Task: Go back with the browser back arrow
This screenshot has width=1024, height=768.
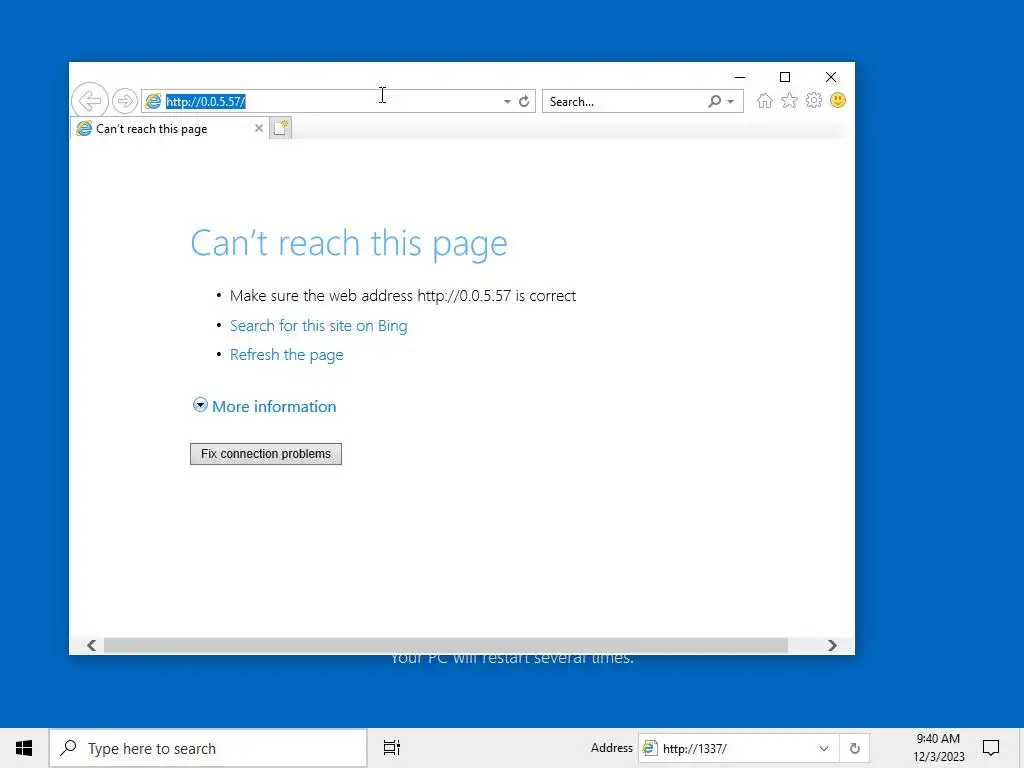Action: click(x=89, y=101)
